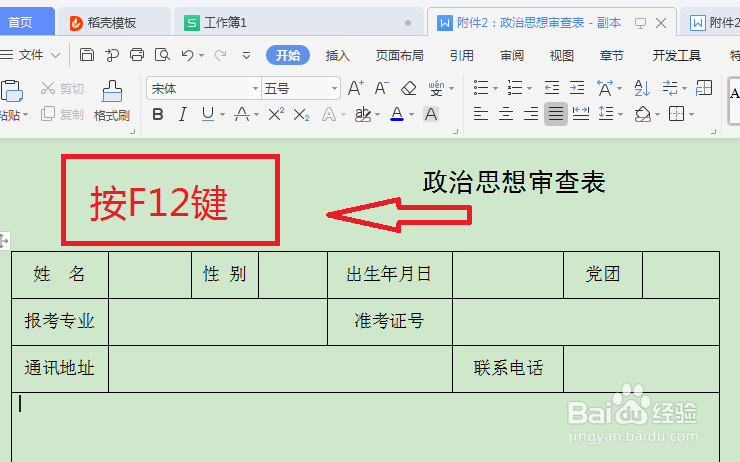Open numbered list style dropdown

coord(530,88)
